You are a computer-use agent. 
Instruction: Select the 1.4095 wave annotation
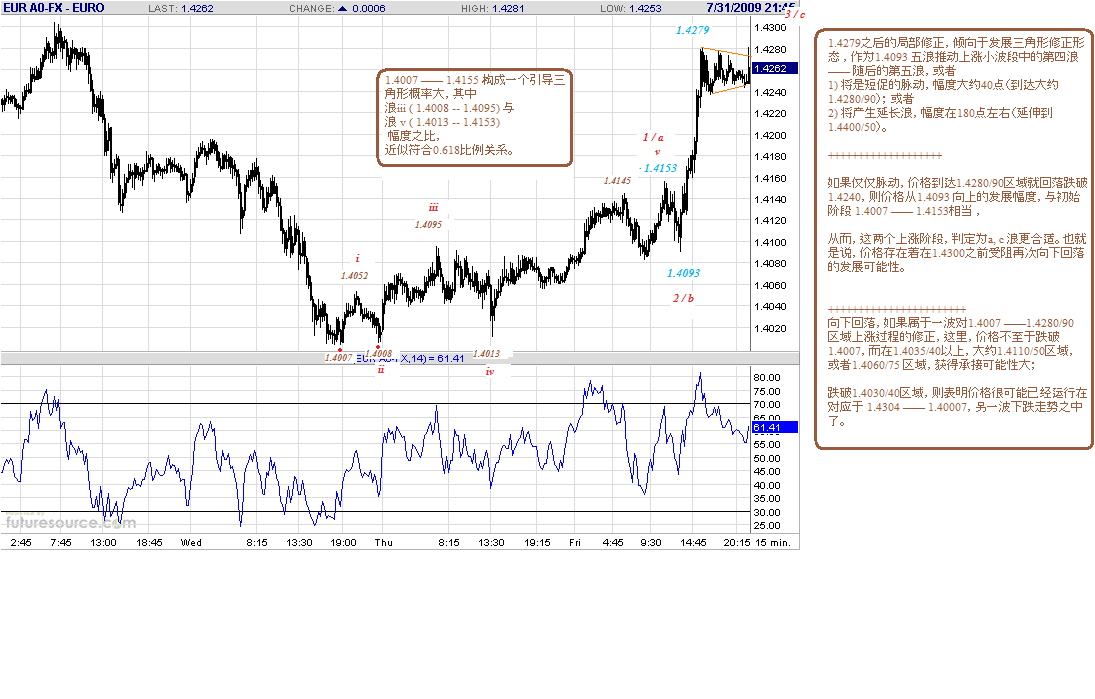pos(428,225)
